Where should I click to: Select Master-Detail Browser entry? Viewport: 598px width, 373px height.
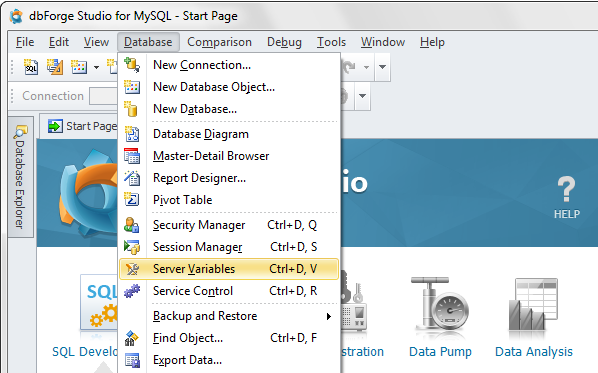coord(229,156)
